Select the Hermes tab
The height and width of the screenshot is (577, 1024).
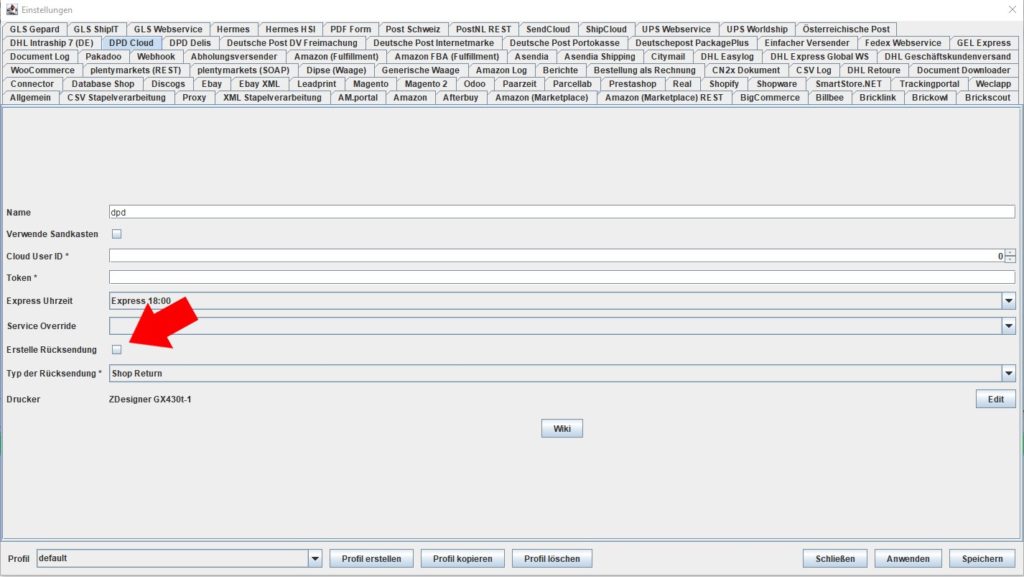tap(233, 29)
